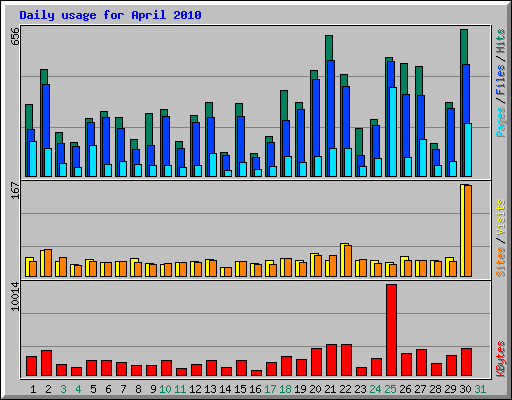
Task: Select day label 14
Action: [x=225, y=389]
